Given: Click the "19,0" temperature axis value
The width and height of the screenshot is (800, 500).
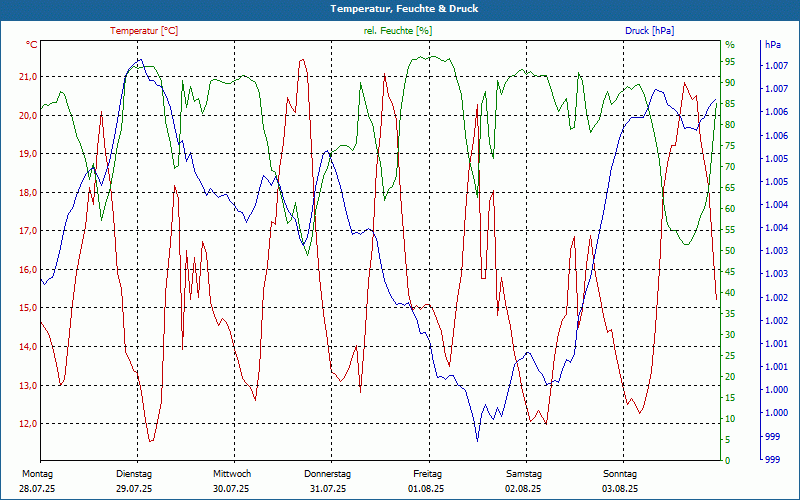Looking at the screenshot, I should (x=27, y=154).
